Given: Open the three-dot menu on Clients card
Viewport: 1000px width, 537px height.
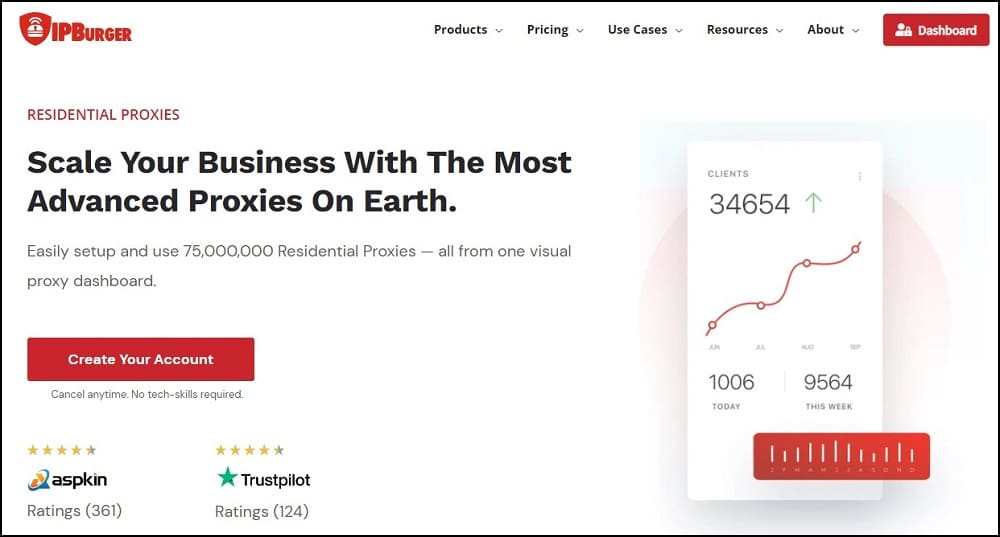Looking at the screenshot, I should [x=860, y=176].
